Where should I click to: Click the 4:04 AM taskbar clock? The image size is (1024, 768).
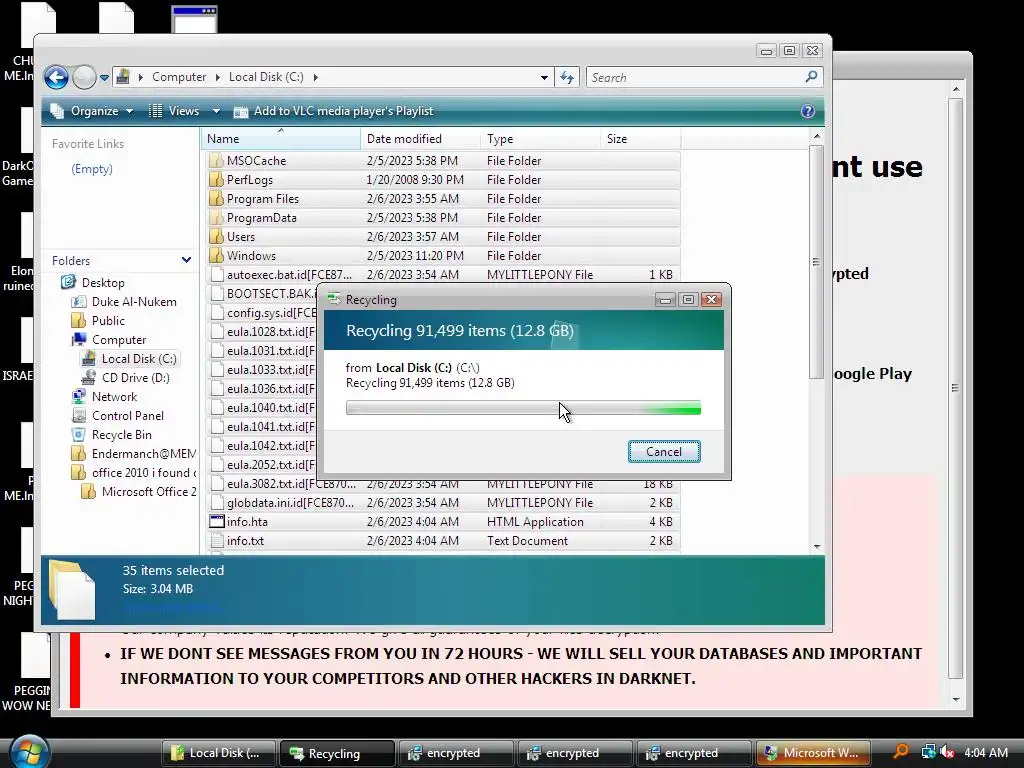coord(985,752)
